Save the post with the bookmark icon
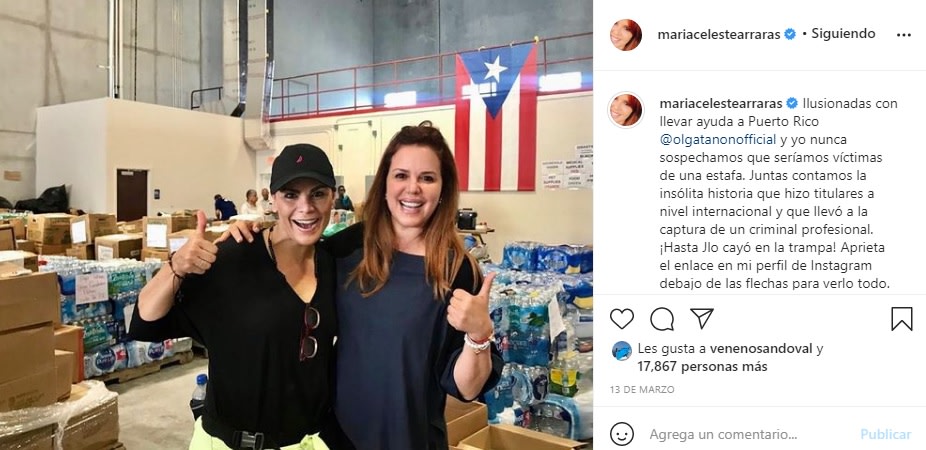This screenshot has height=450, width=926. point(902,319)
